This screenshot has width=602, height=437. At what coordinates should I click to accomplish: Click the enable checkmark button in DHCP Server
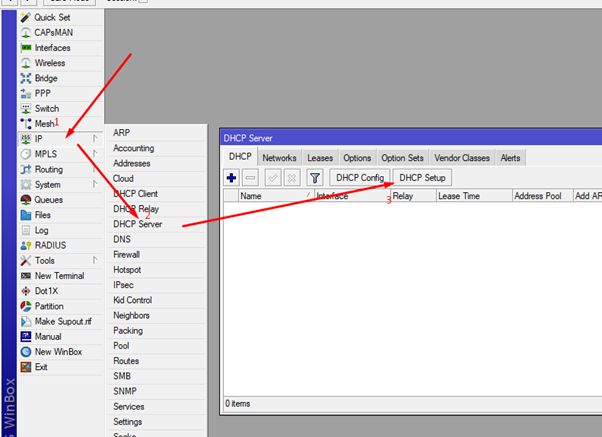(273, 178)
